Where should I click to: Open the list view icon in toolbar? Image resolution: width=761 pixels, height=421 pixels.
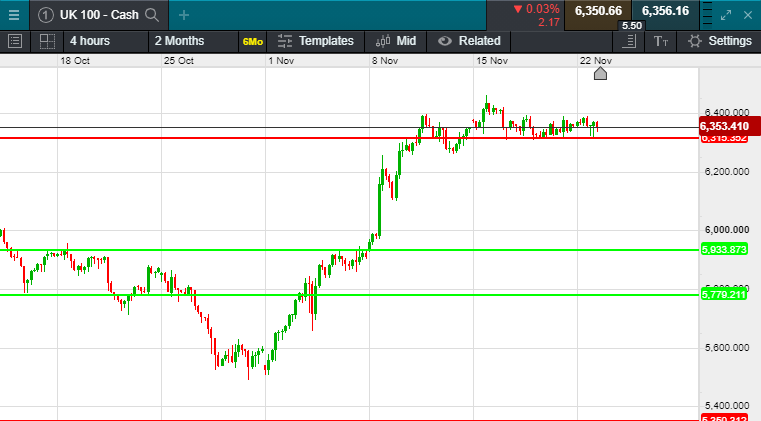click(x=15, y=41)
